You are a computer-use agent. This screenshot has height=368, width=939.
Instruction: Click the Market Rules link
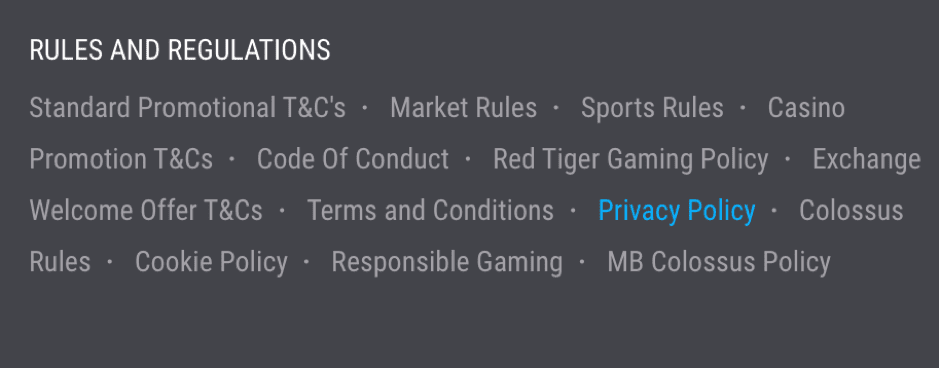tap(464, 108)
